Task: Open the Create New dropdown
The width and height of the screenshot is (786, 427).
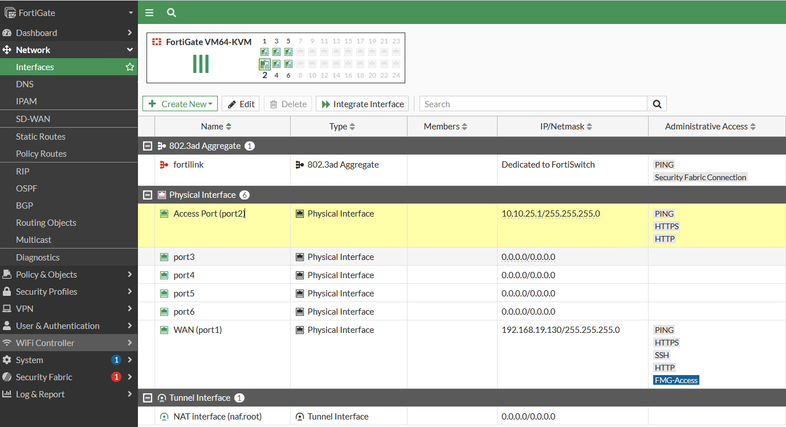Action: 180,104
